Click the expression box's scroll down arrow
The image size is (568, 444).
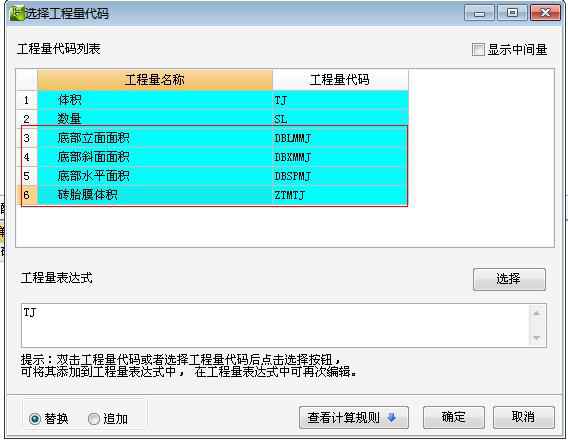click(x=537, y=338)
